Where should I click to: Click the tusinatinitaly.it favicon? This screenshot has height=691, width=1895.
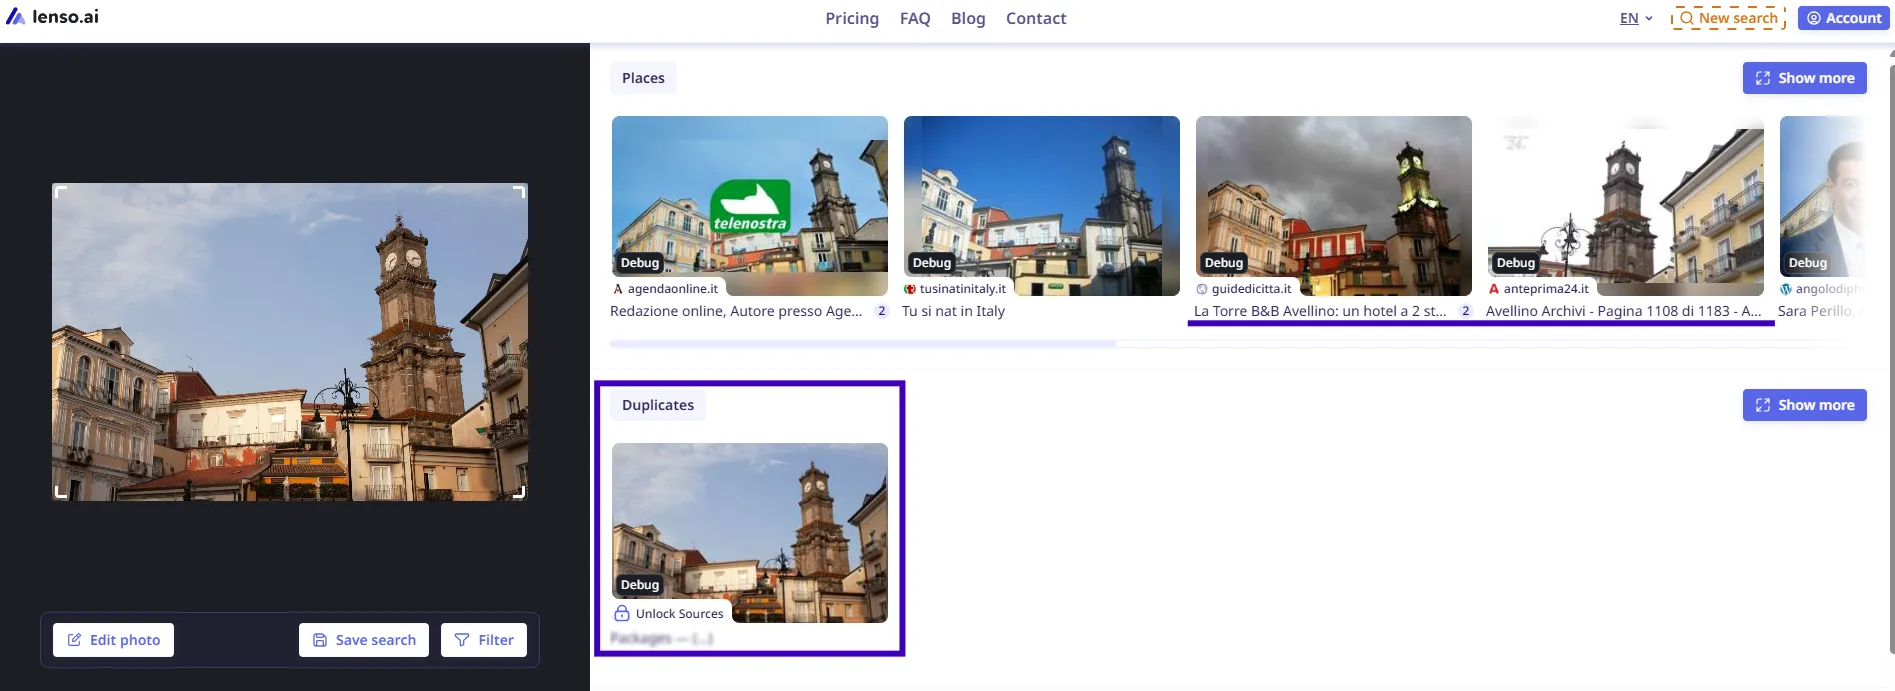[910, 289]
